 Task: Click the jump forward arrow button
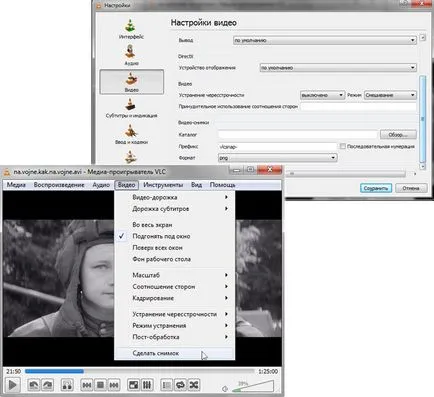47,385
